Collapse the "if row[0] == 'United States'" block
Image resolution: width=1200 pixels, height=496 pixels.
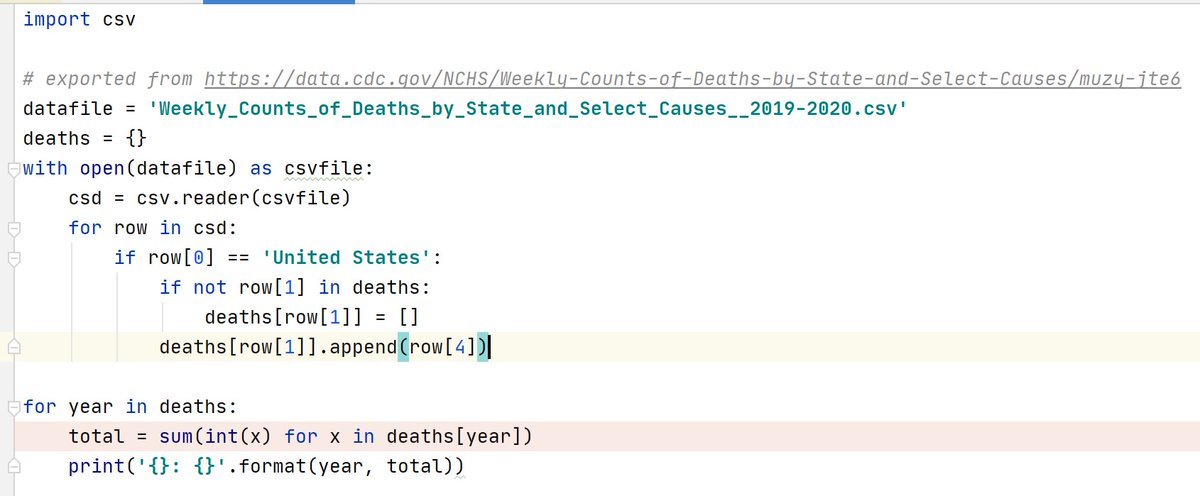pos(13,258)
